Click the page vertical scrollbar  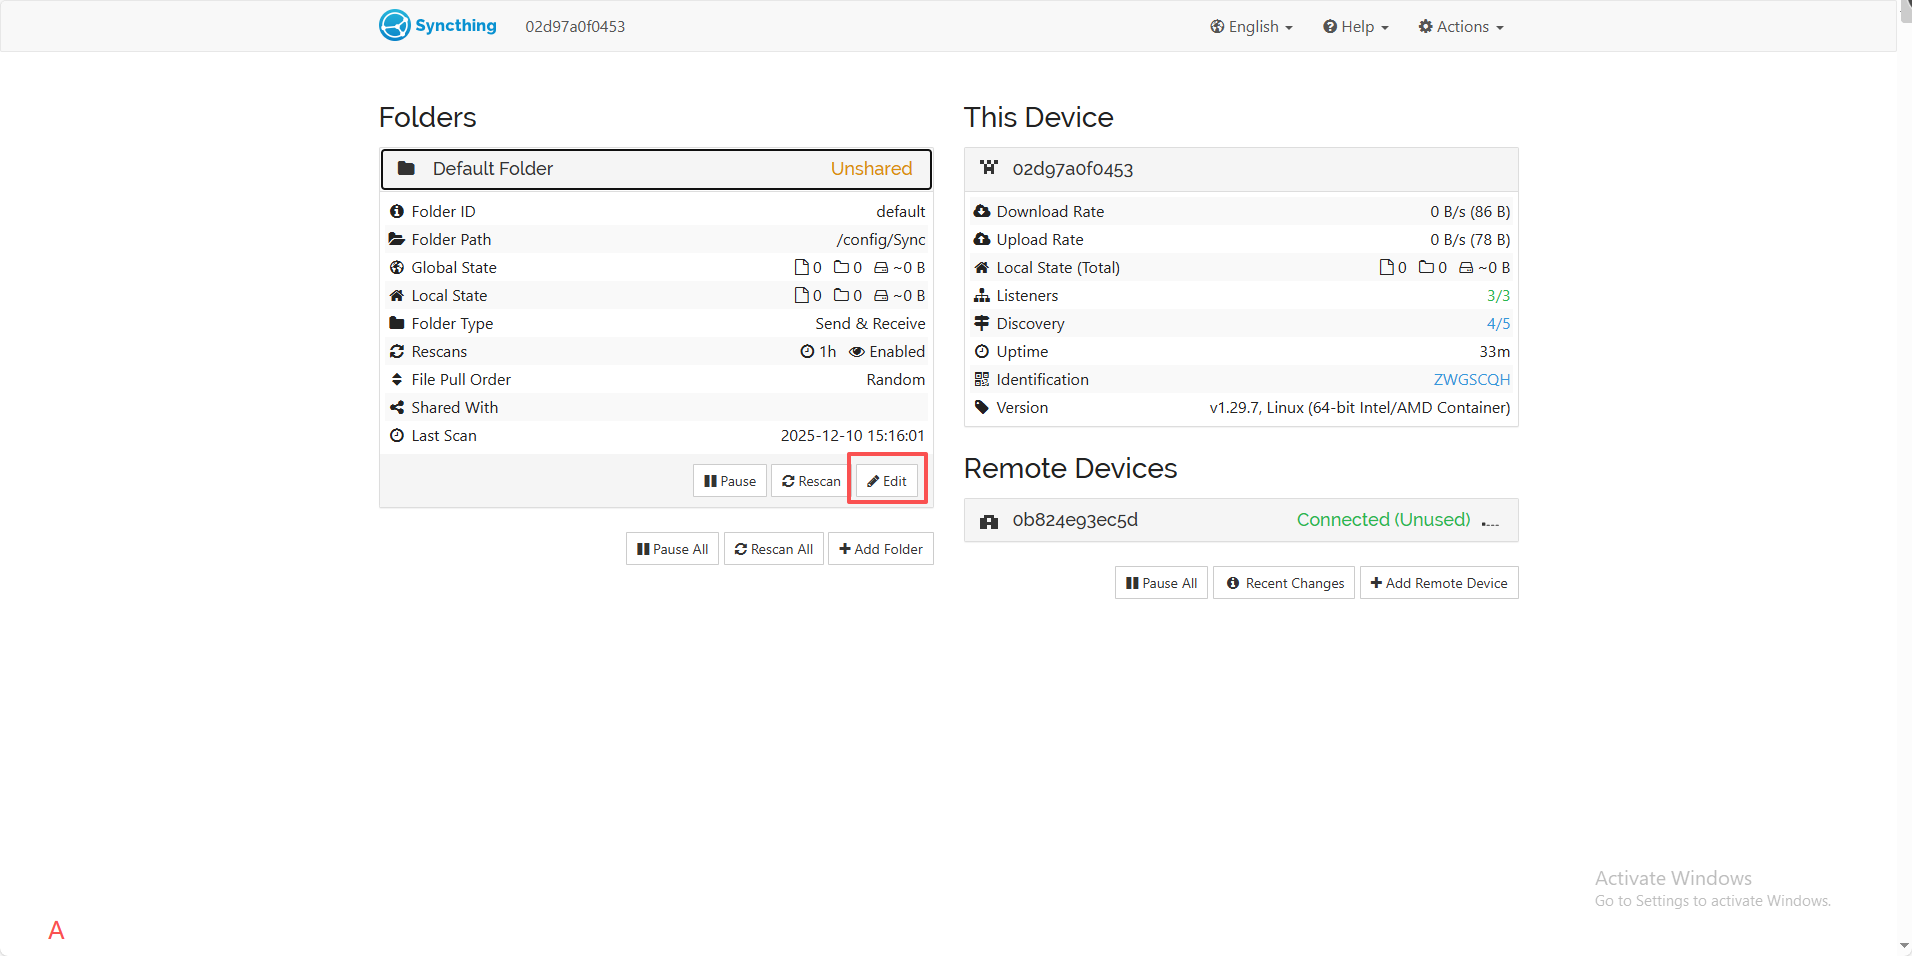1904,478
